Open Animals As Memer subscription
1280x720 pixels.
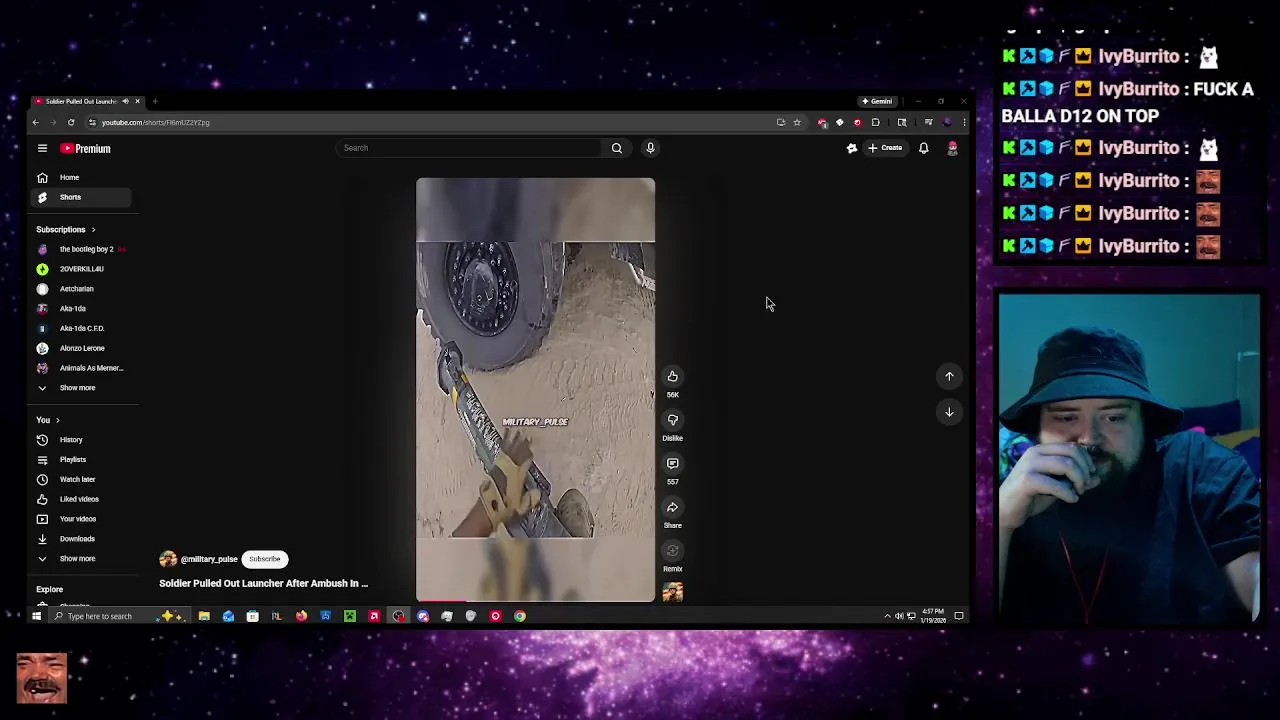click(x=80, y=368)
